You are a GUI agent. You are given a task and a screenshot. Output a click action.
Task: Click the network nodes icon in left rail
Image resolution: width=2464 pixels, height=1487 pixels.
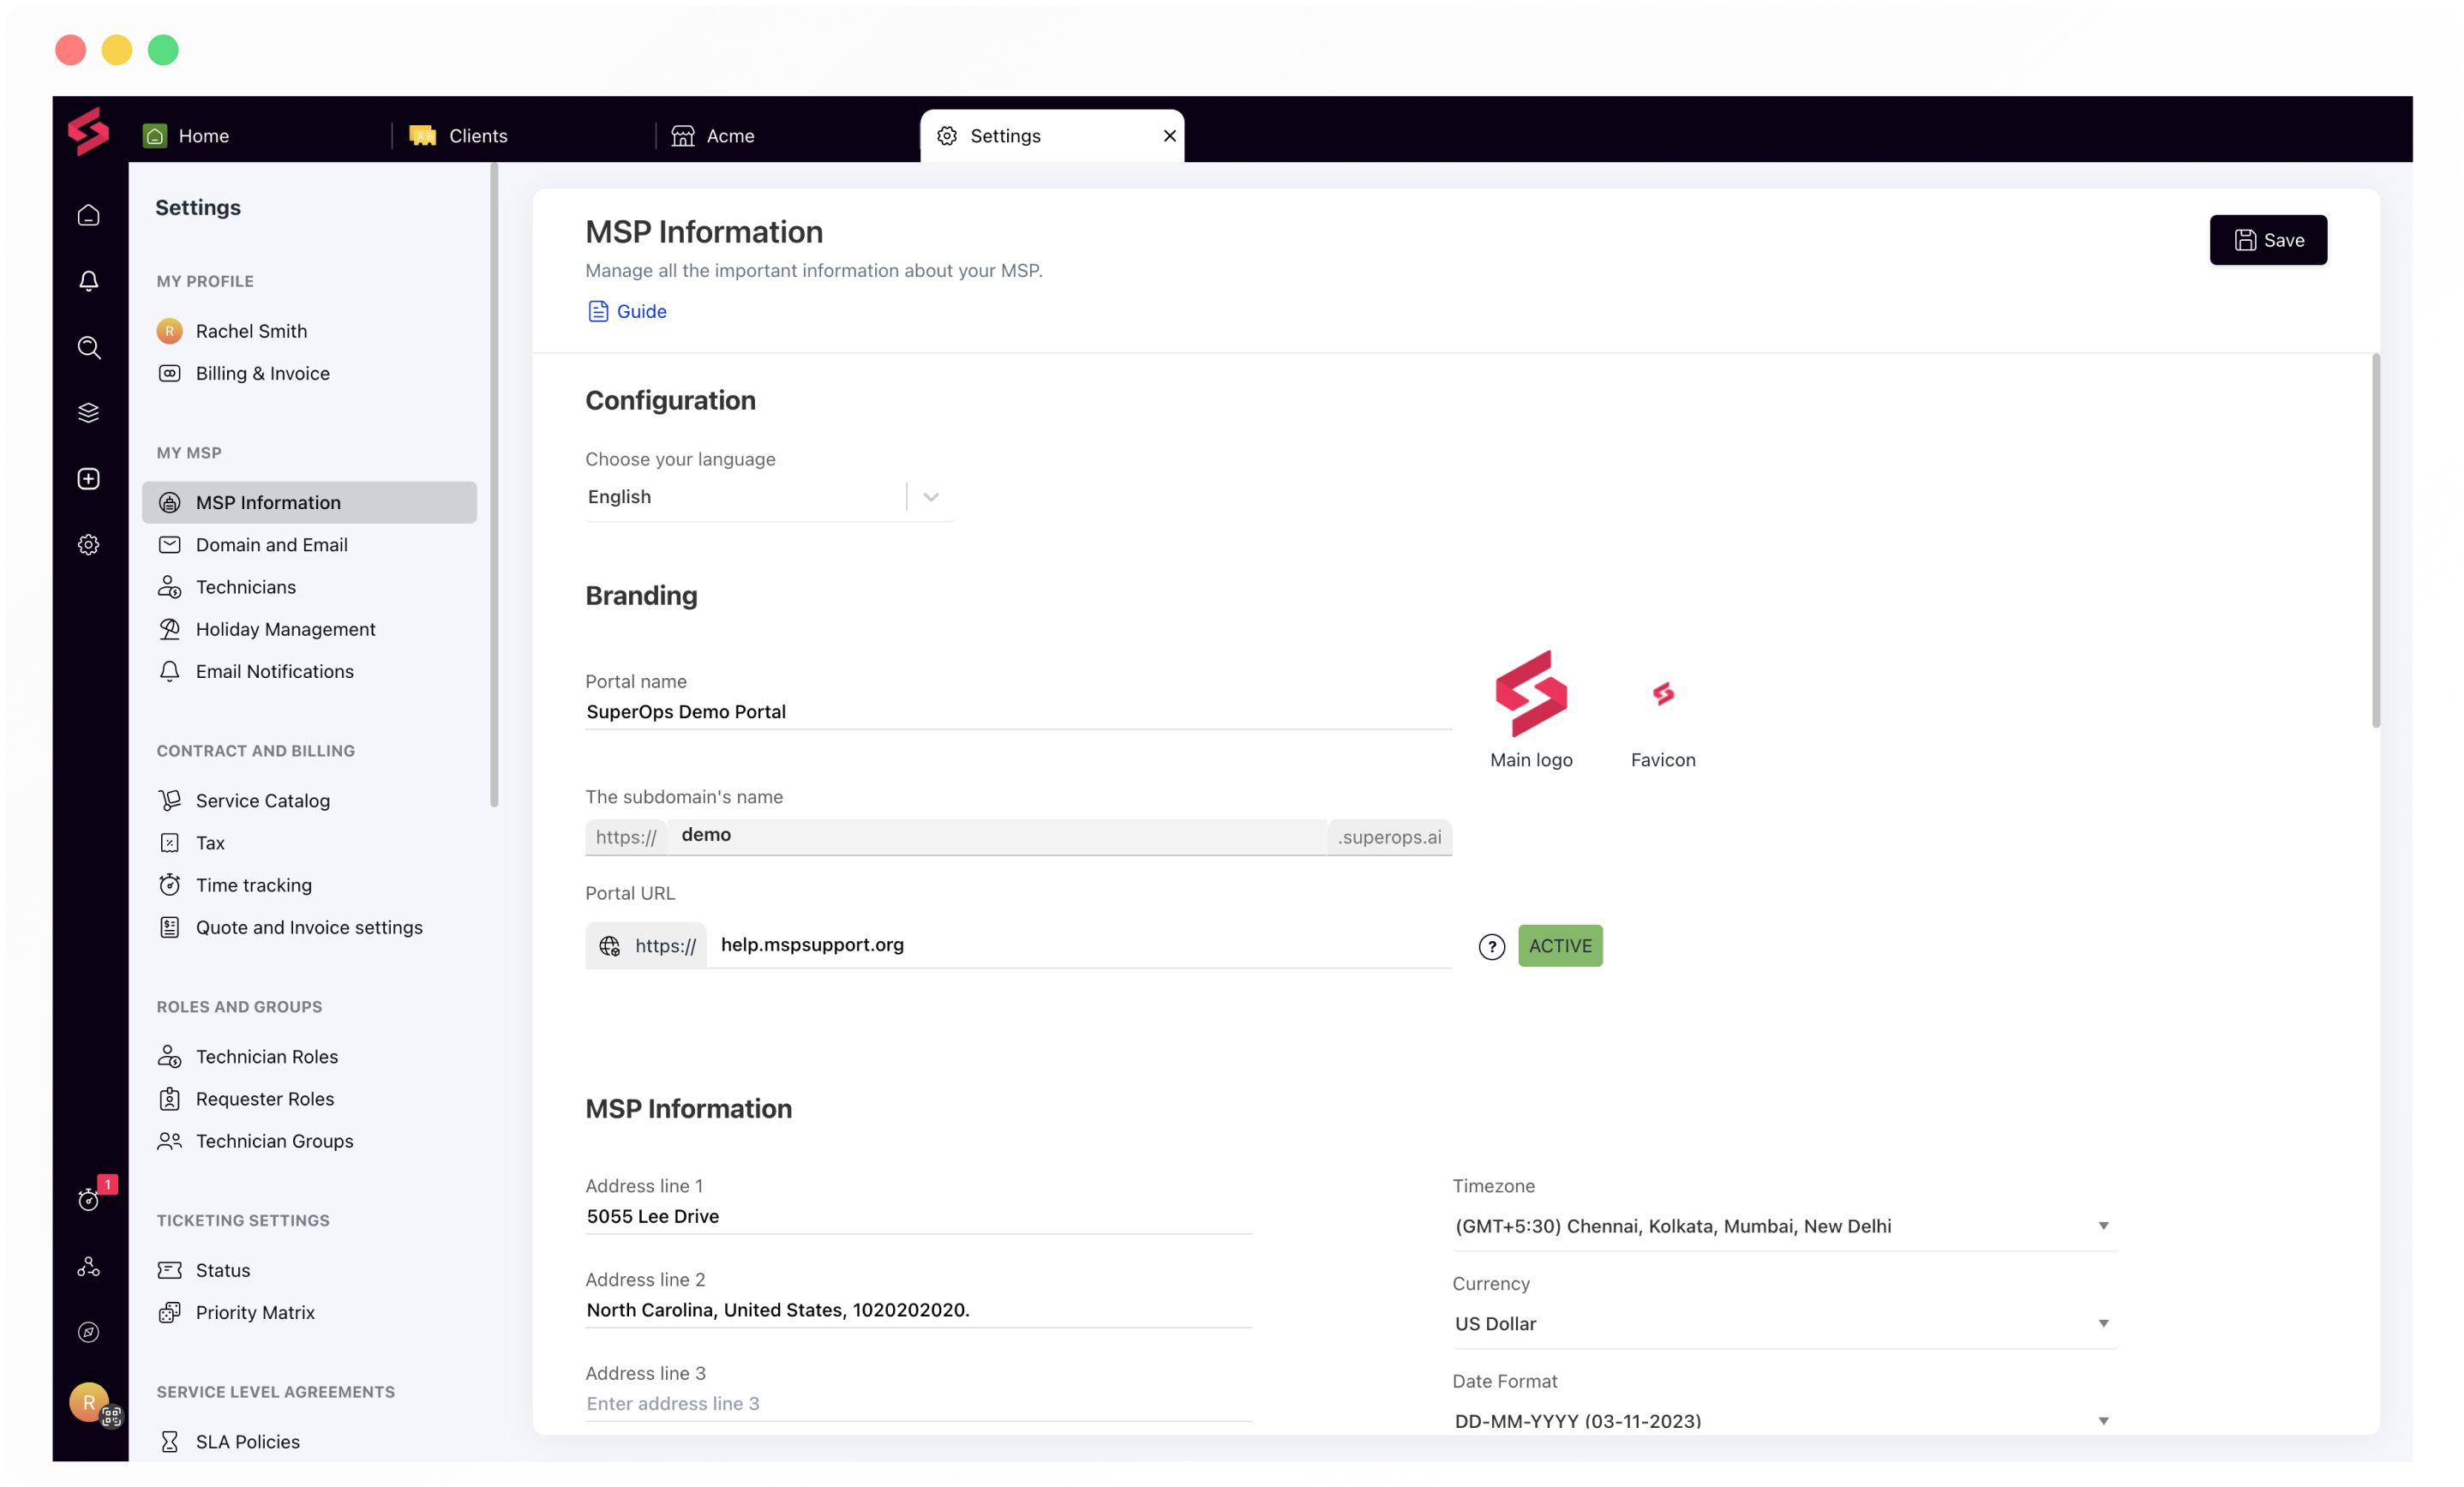click(x=89, y=1266)
